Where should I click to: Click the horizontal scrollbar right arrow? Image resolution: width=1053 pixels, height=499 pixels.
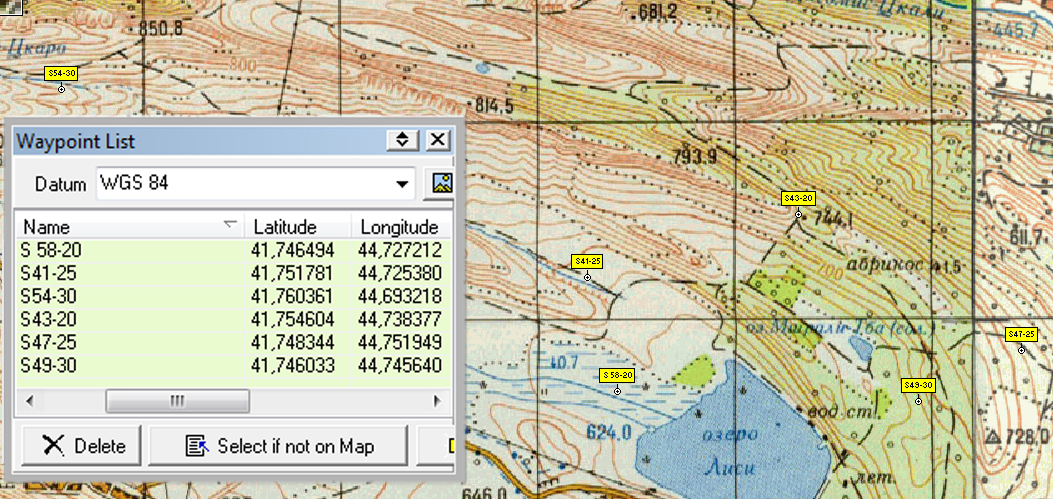(x=437, y=402)
